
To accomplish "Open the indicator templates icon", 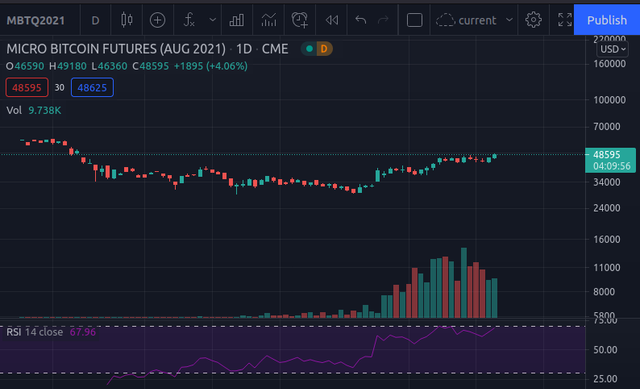I will 269,20.
